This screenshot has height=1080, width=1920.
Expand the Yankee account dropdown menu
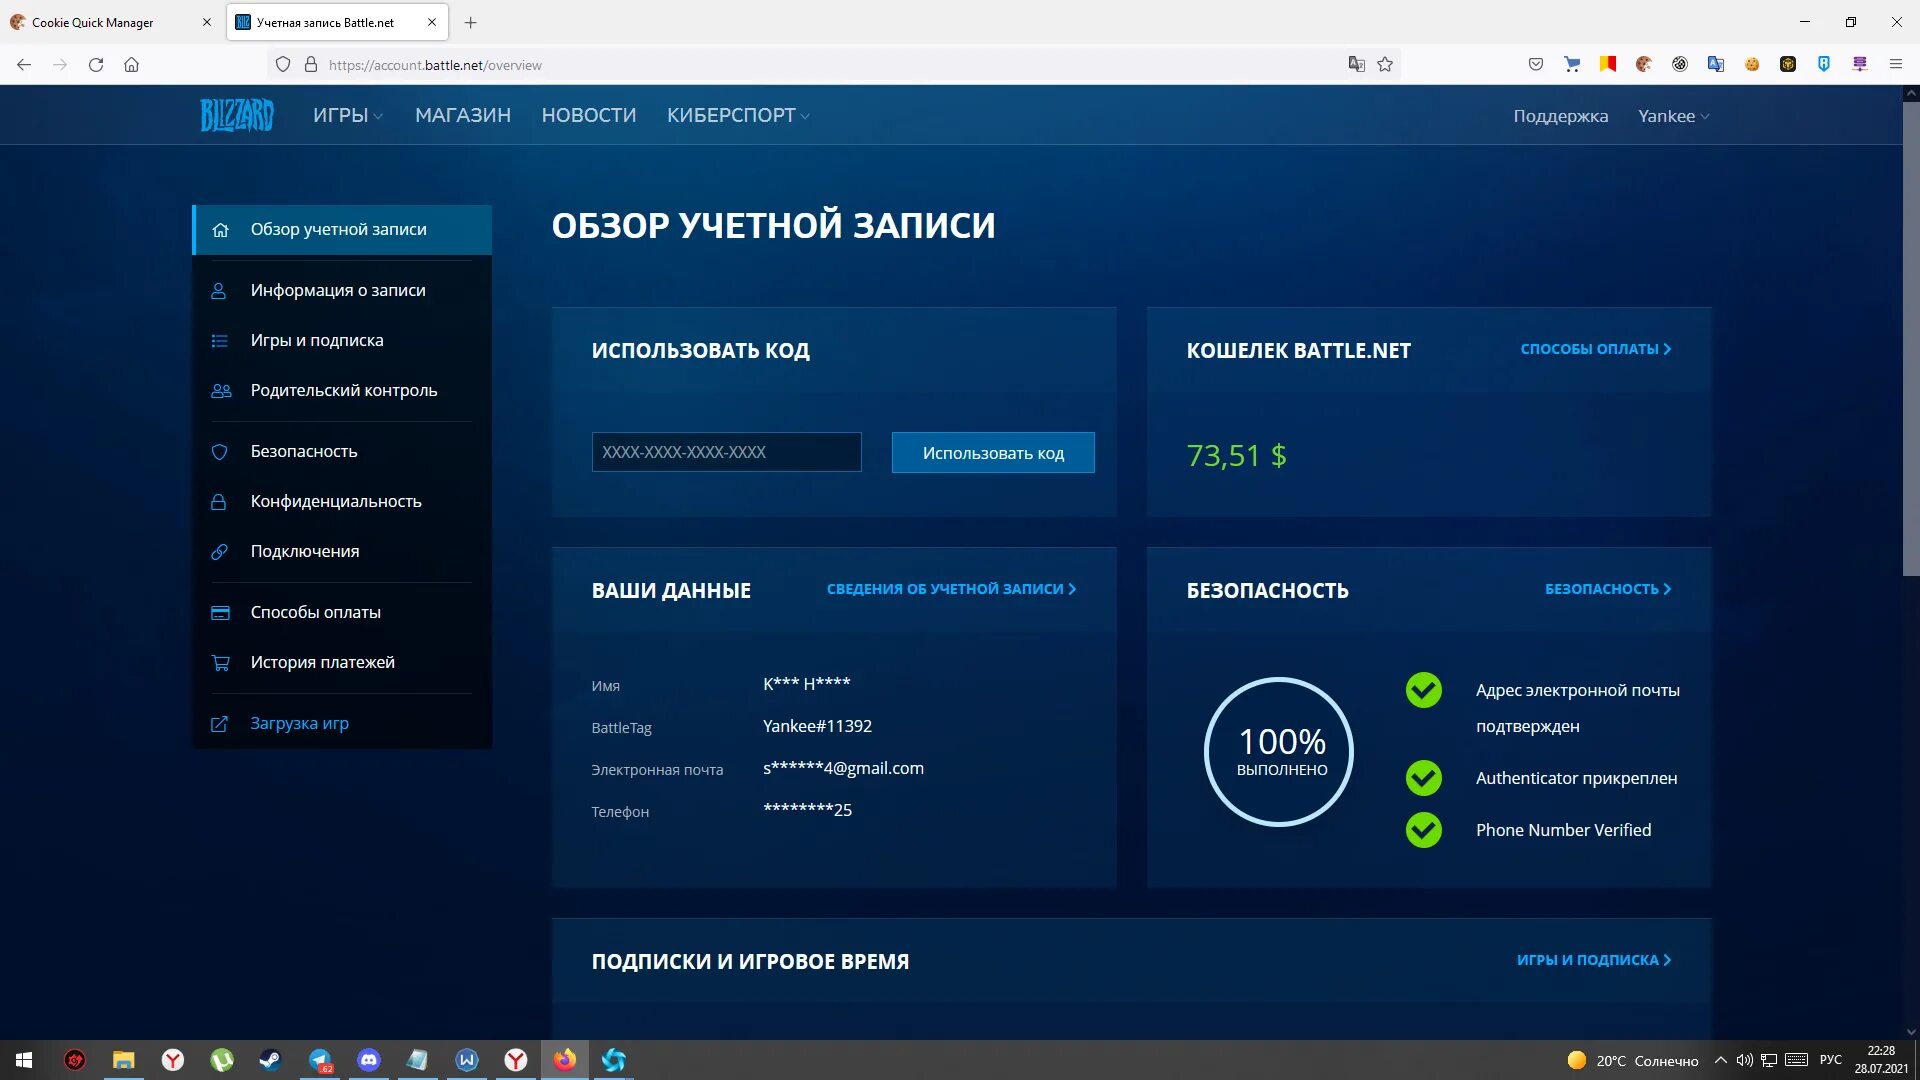pyautogui.click(x=1671, y=115)
